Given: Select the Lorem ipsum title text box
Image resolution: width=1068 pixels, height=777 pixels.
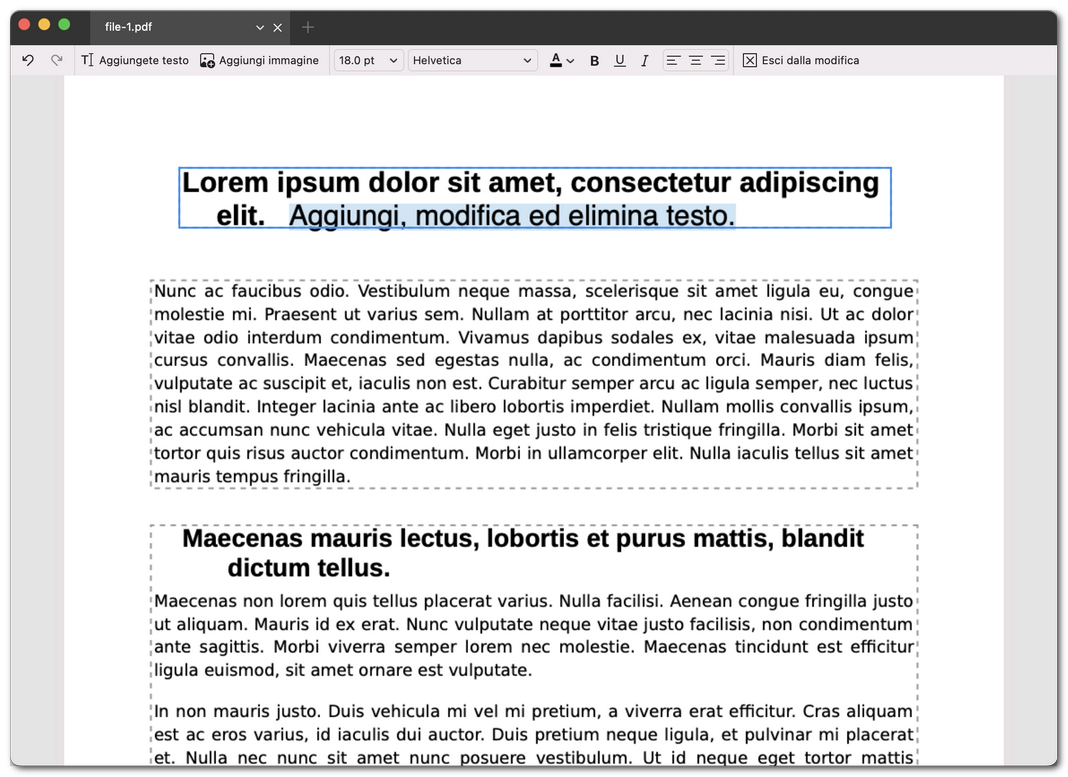Looking at the screenshot, I should pyautogui.click(x=535, y=198).
